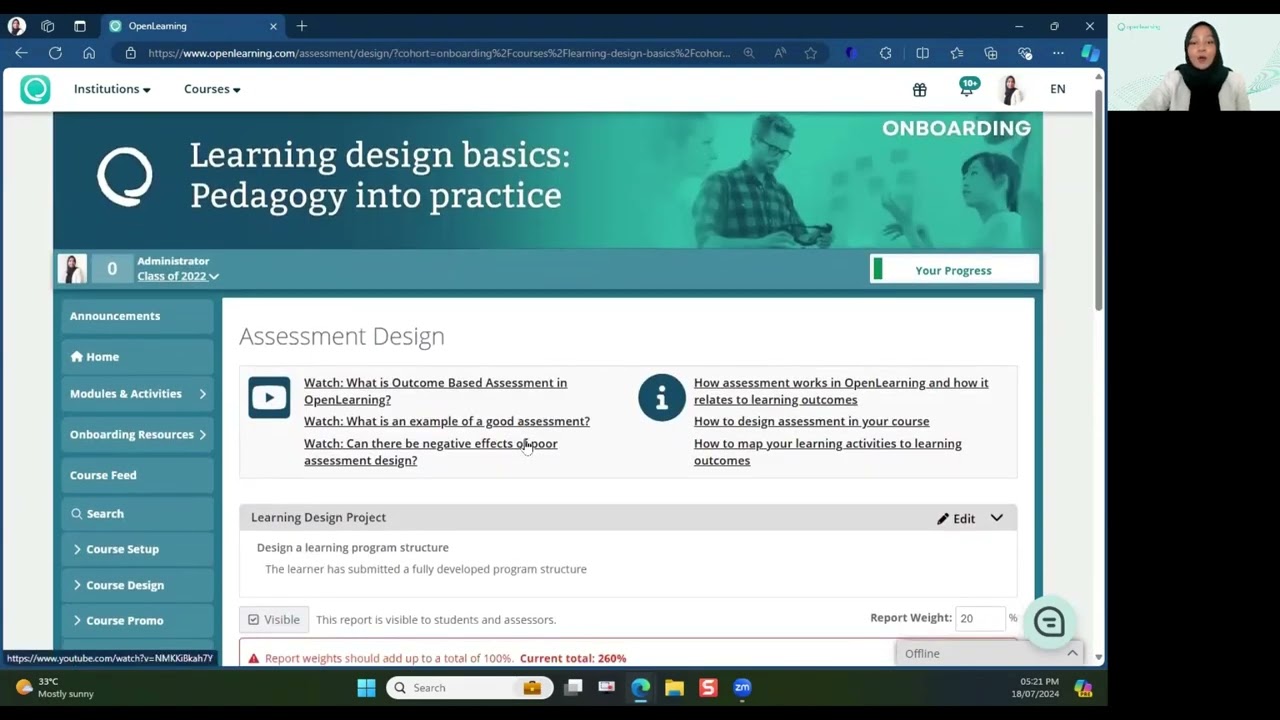Click the OpenLearning logo in the header
The width and height of the screenshot is (1280, 720).
tap(35, 89)
